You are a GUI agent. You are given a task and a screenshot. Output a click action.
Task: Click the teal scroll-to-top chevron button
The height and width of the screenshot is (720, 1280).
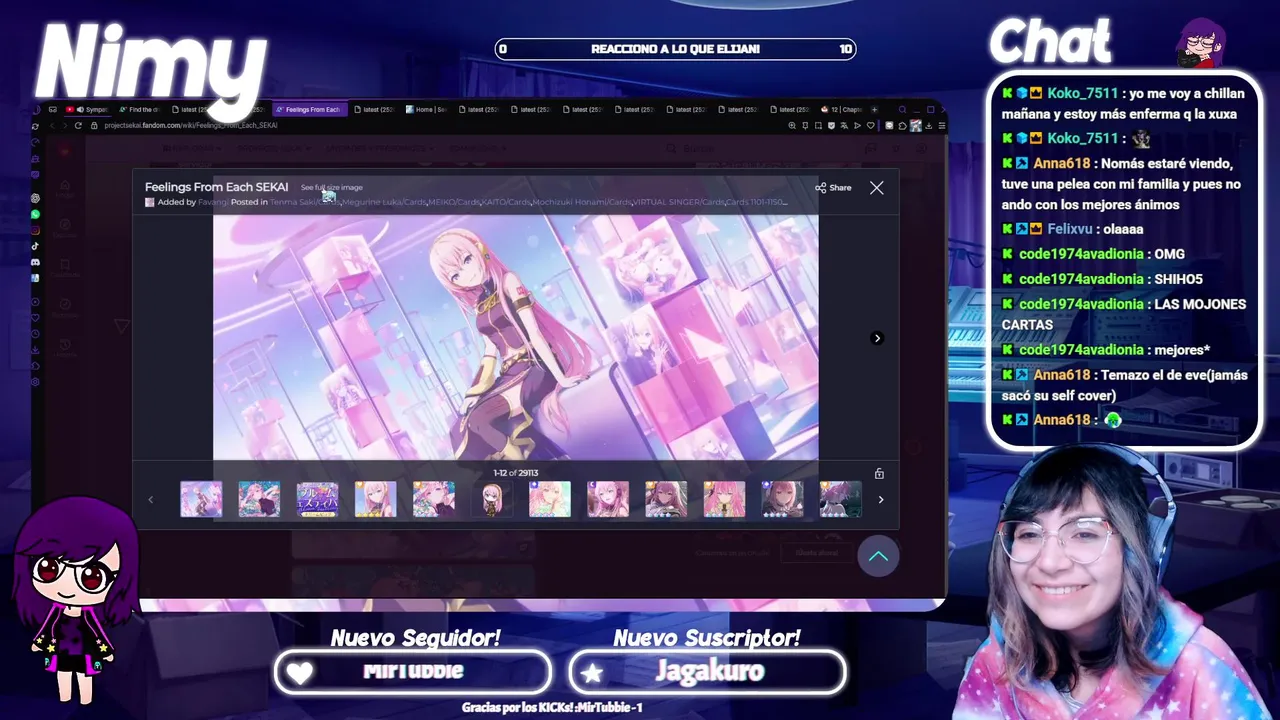tap(878, 556)
